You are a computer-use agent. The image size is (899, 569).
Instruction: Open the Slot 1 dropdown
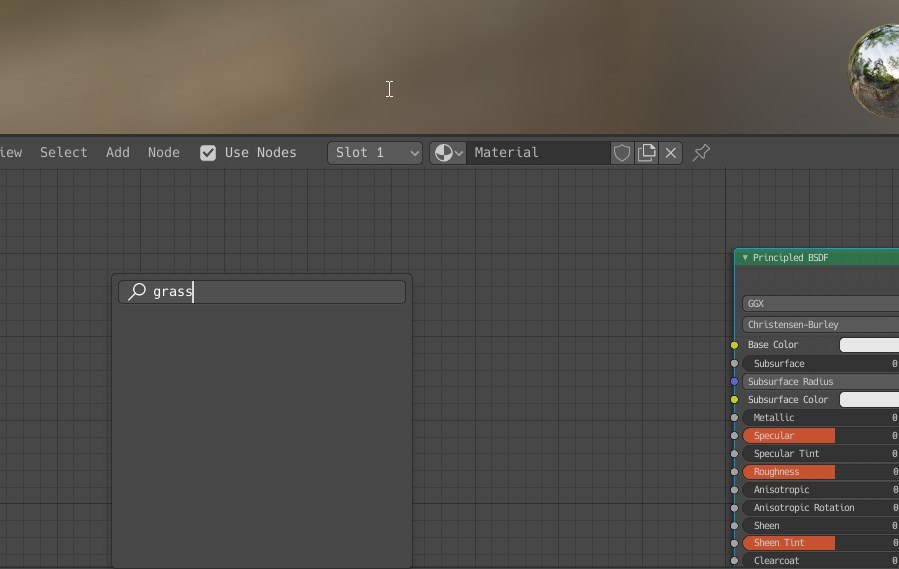tap(375, 153)
